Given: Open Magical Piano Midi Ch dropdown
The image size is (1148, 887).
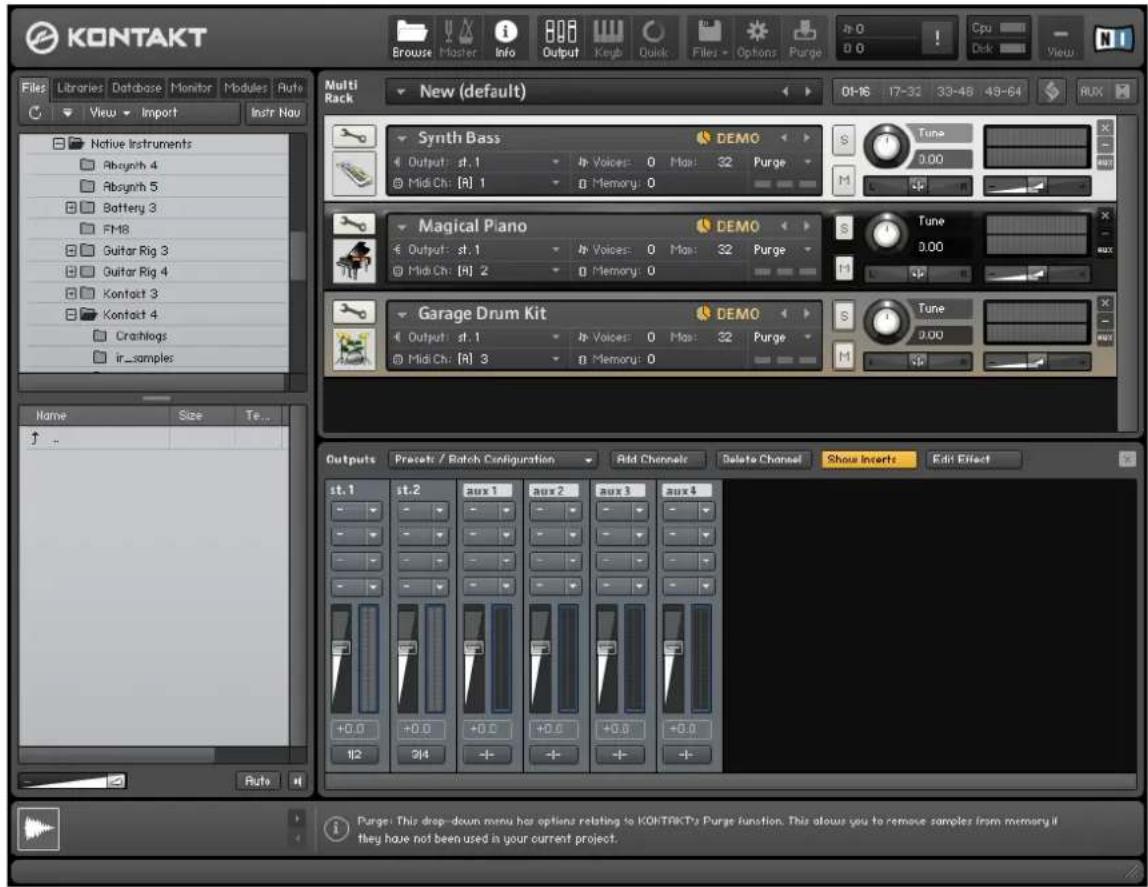Looking at the screenshot, I should [x=477, y=271].
